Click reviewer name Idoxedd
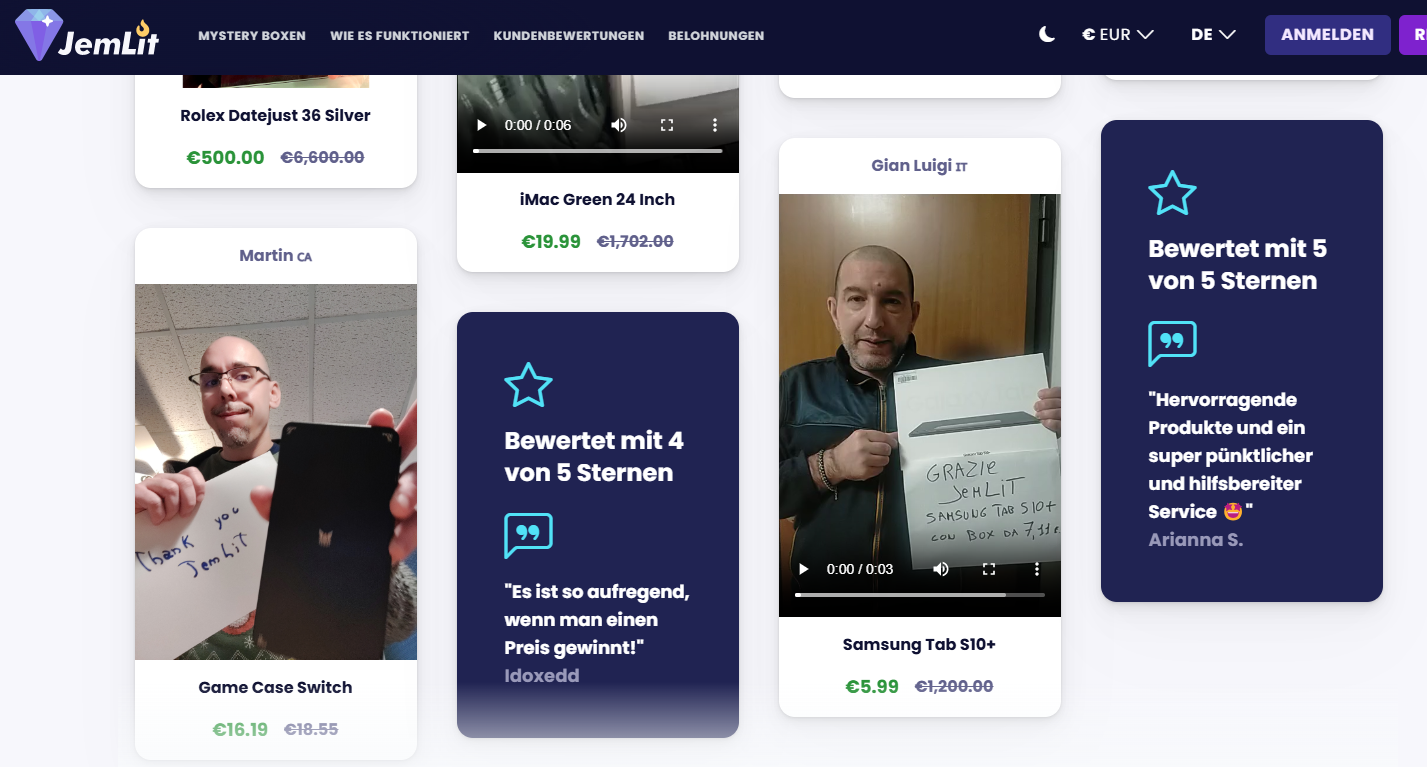 coord(542,675)
